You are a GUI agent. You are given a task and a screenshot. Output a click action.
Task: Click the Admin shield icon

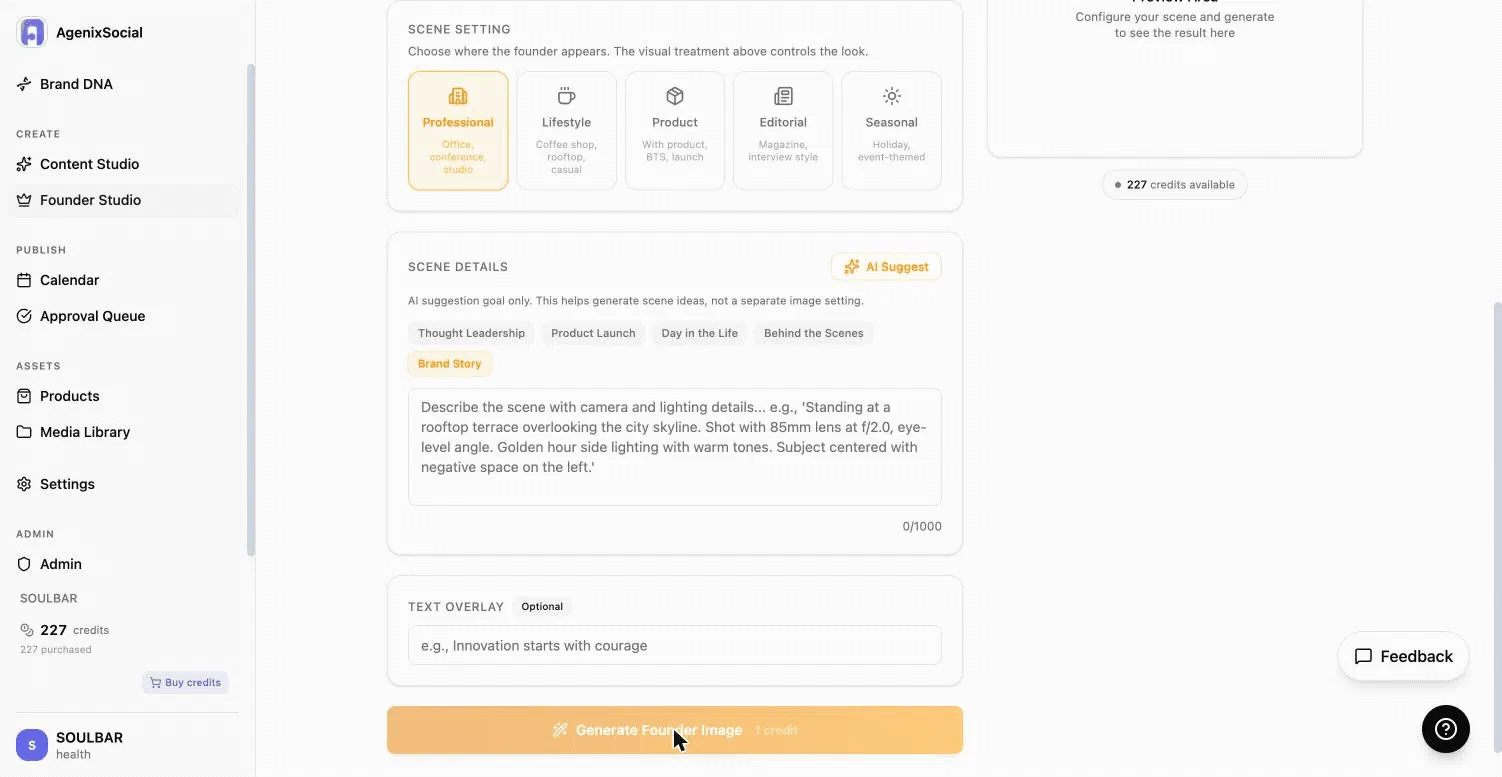click(24, 564)
